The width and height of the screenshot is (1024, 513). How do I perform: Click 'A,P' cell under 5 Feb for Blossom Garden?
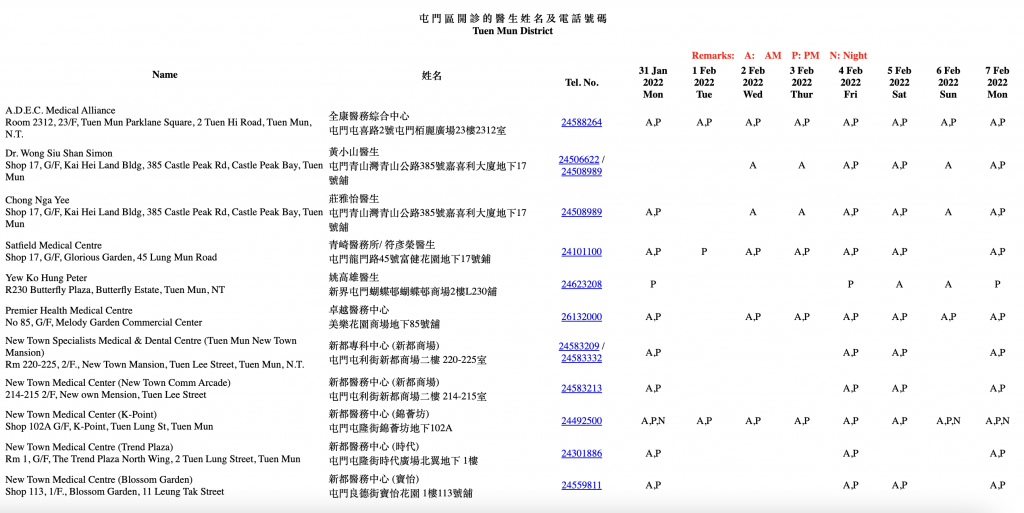pos(899,485)
